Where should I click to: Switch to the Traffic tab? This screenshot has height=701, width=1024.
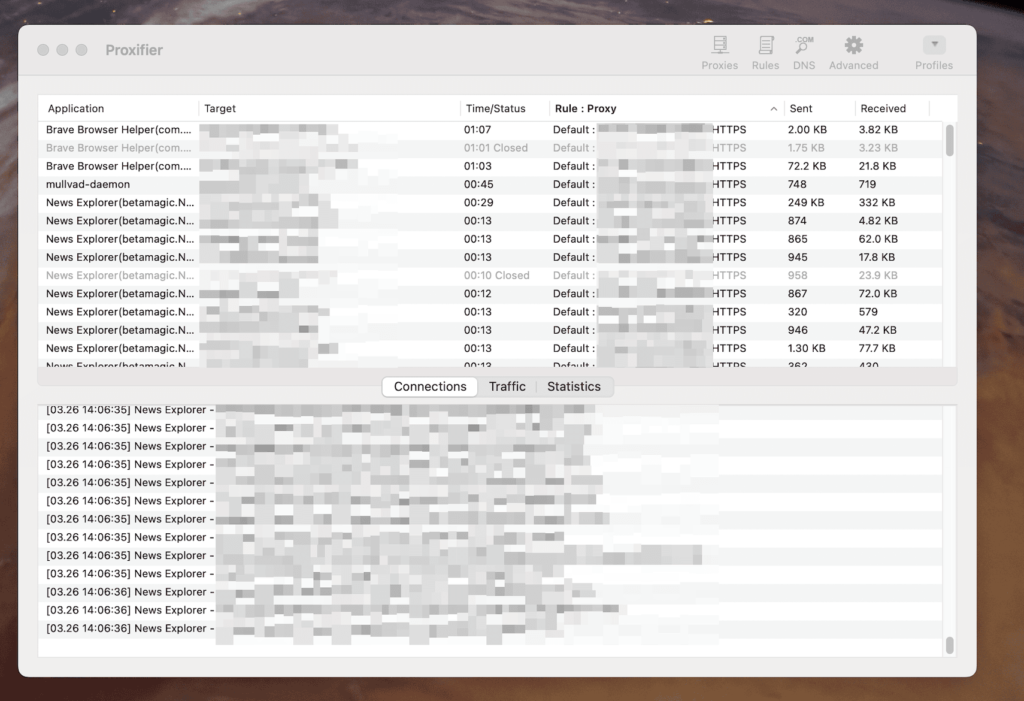[507, 386]
